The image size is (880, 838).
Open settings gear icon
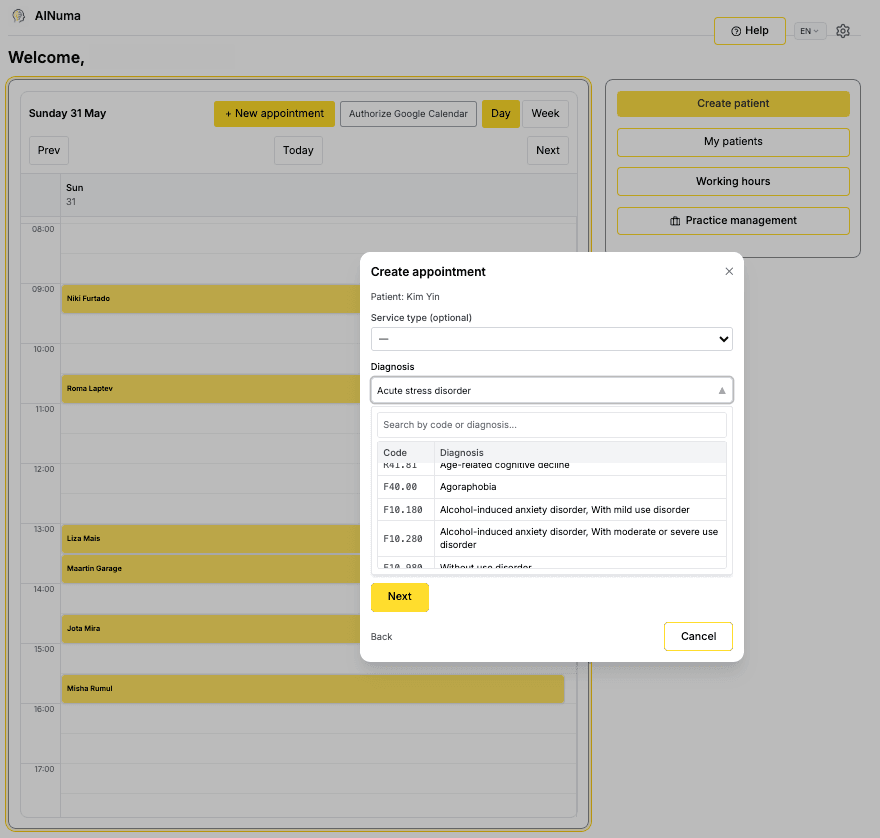tap(842, 31)
